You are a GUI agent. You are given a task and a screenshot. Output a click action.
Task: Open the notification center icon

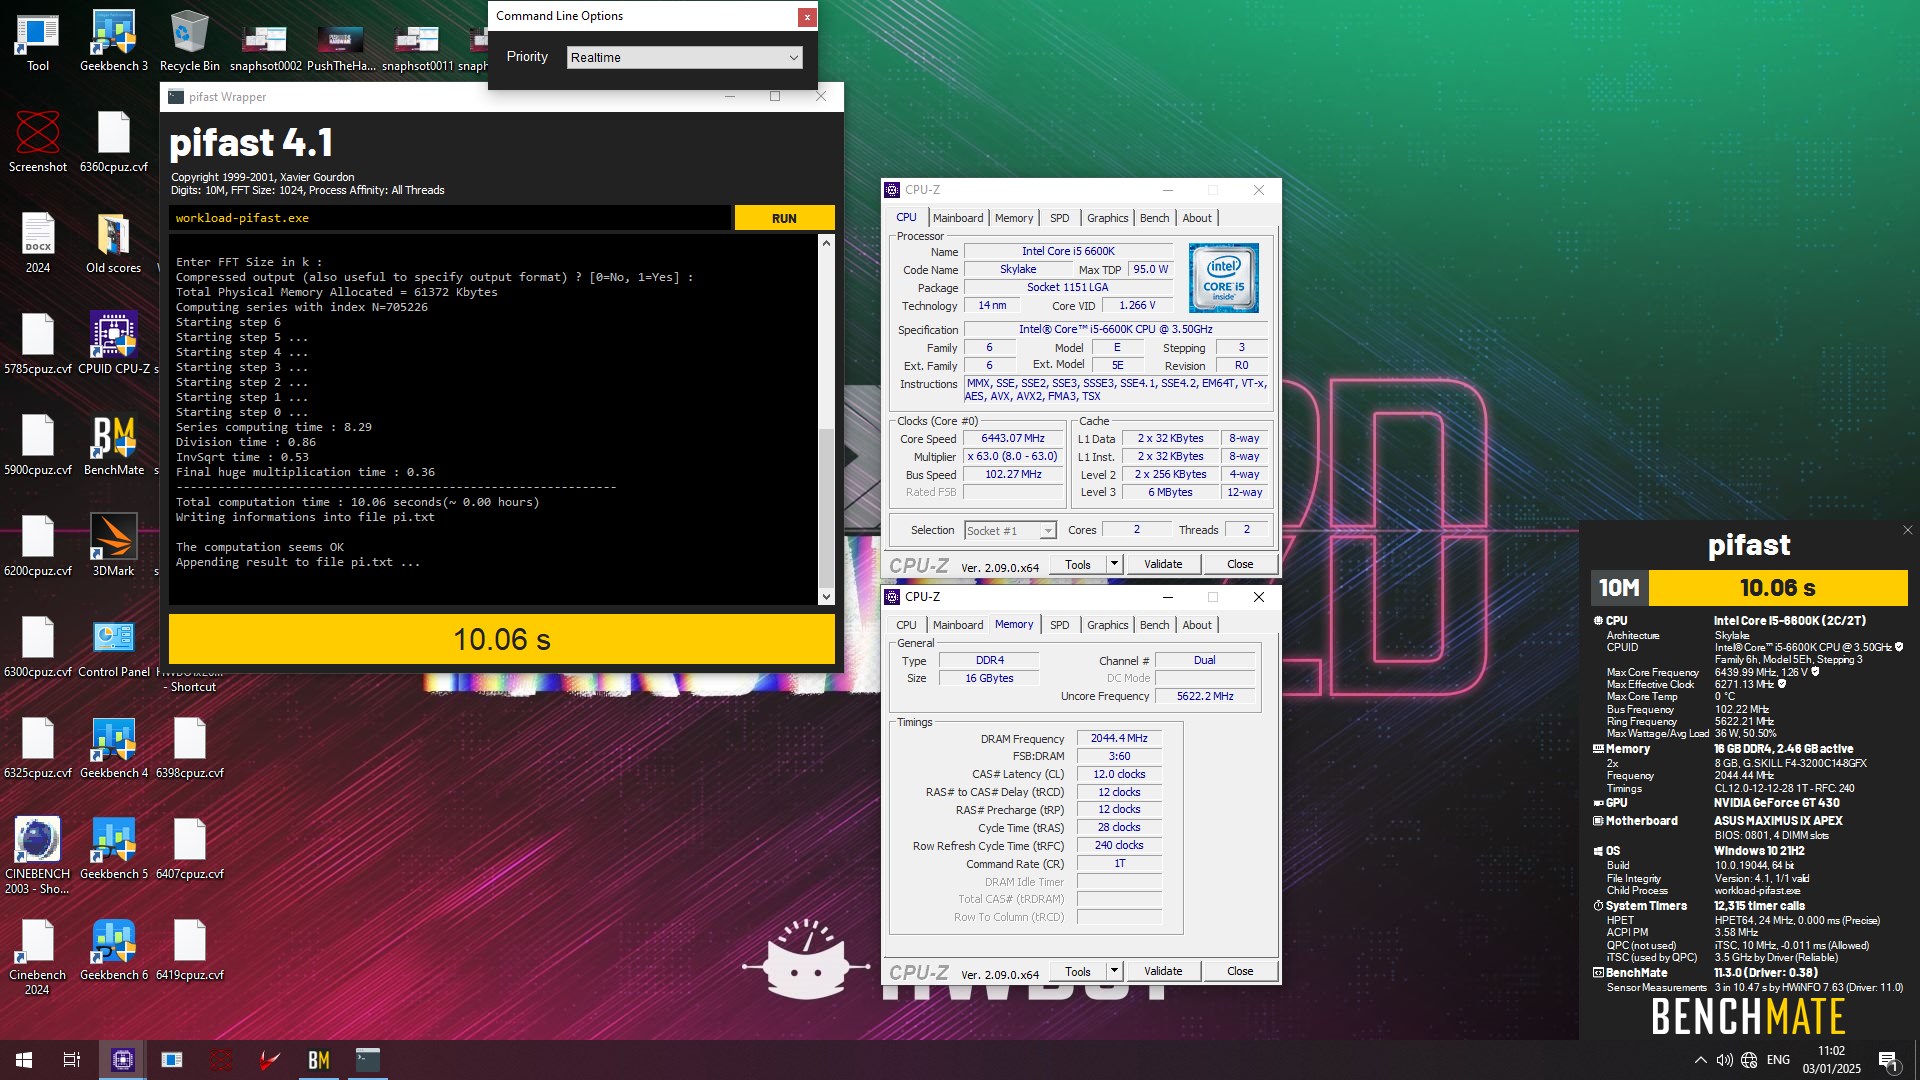tap(1889, 1060)
